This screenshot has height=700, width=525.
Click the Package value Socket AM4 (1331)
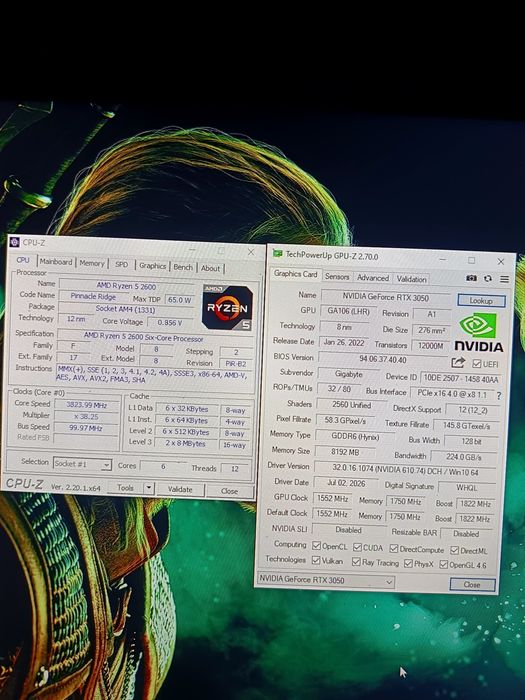[125, 308]
